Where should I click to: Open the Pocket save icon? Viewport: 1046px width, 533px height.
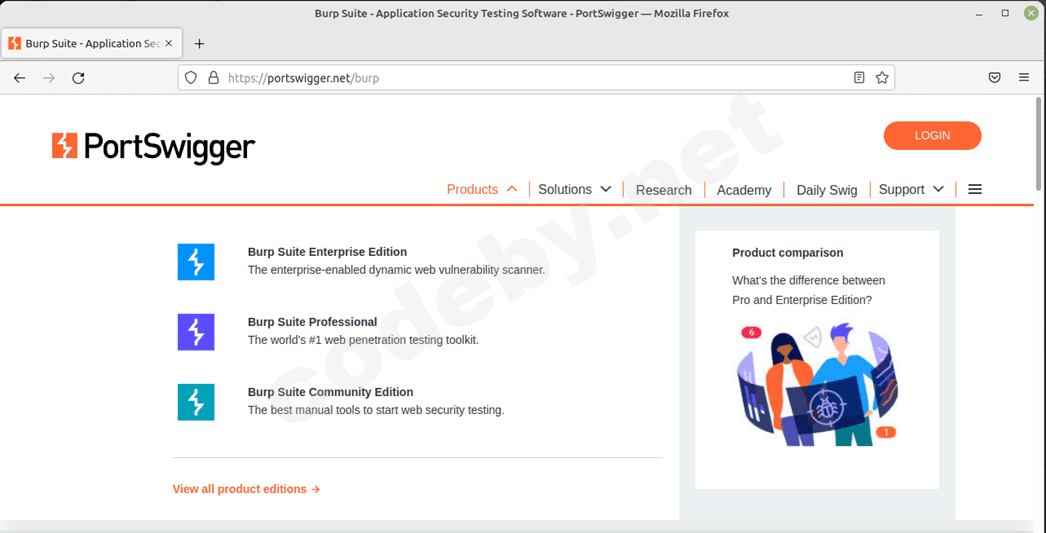point(994,78)
